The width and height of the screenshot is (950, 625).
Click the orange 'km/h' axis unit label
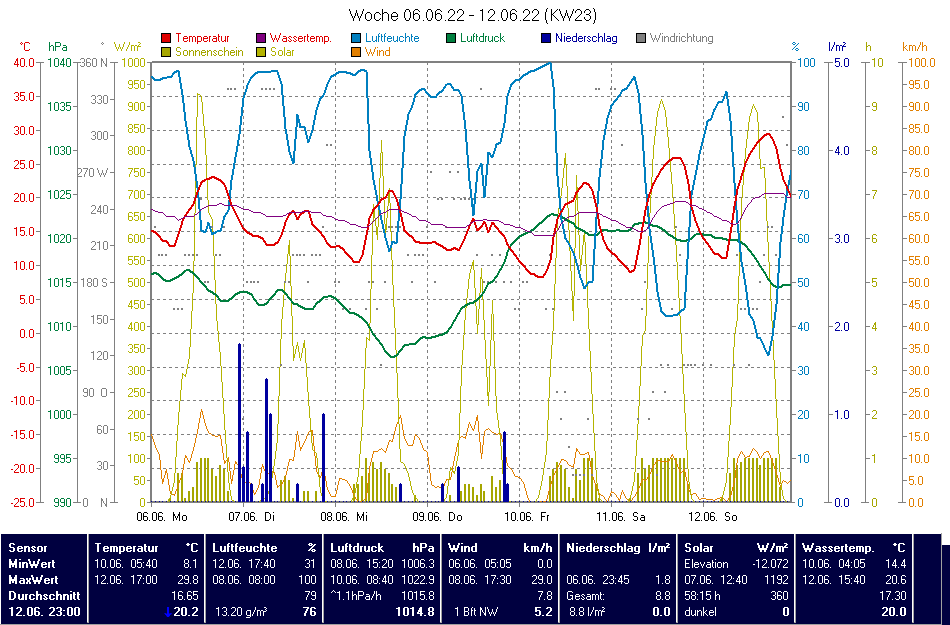point(915,47)
